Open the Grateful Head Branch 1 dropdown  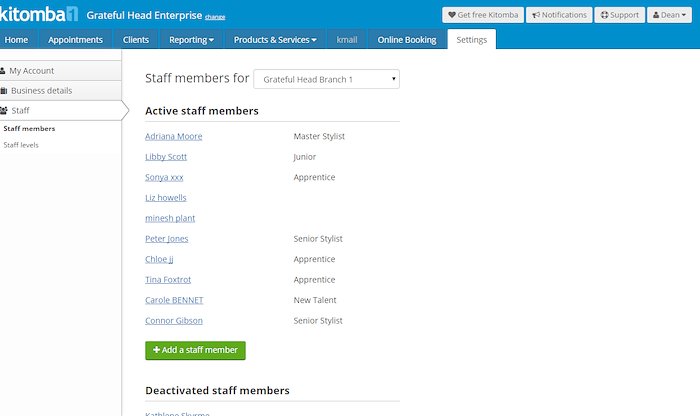[x=326, y=78]
